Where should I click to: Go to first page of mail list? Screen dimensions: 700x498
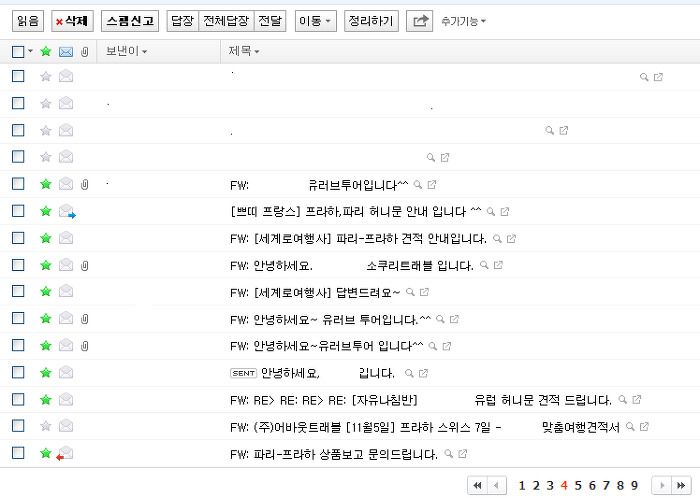[x=477, y=486]
